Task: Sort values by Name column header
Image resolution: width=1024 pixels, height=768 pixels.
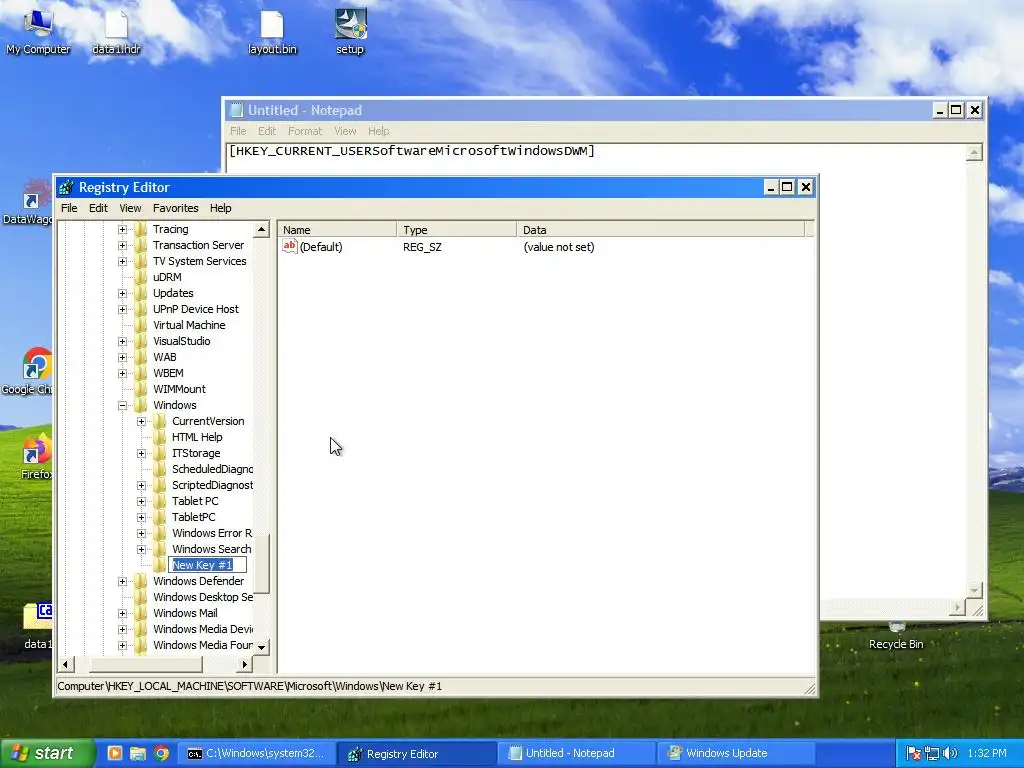Action: 337,229
